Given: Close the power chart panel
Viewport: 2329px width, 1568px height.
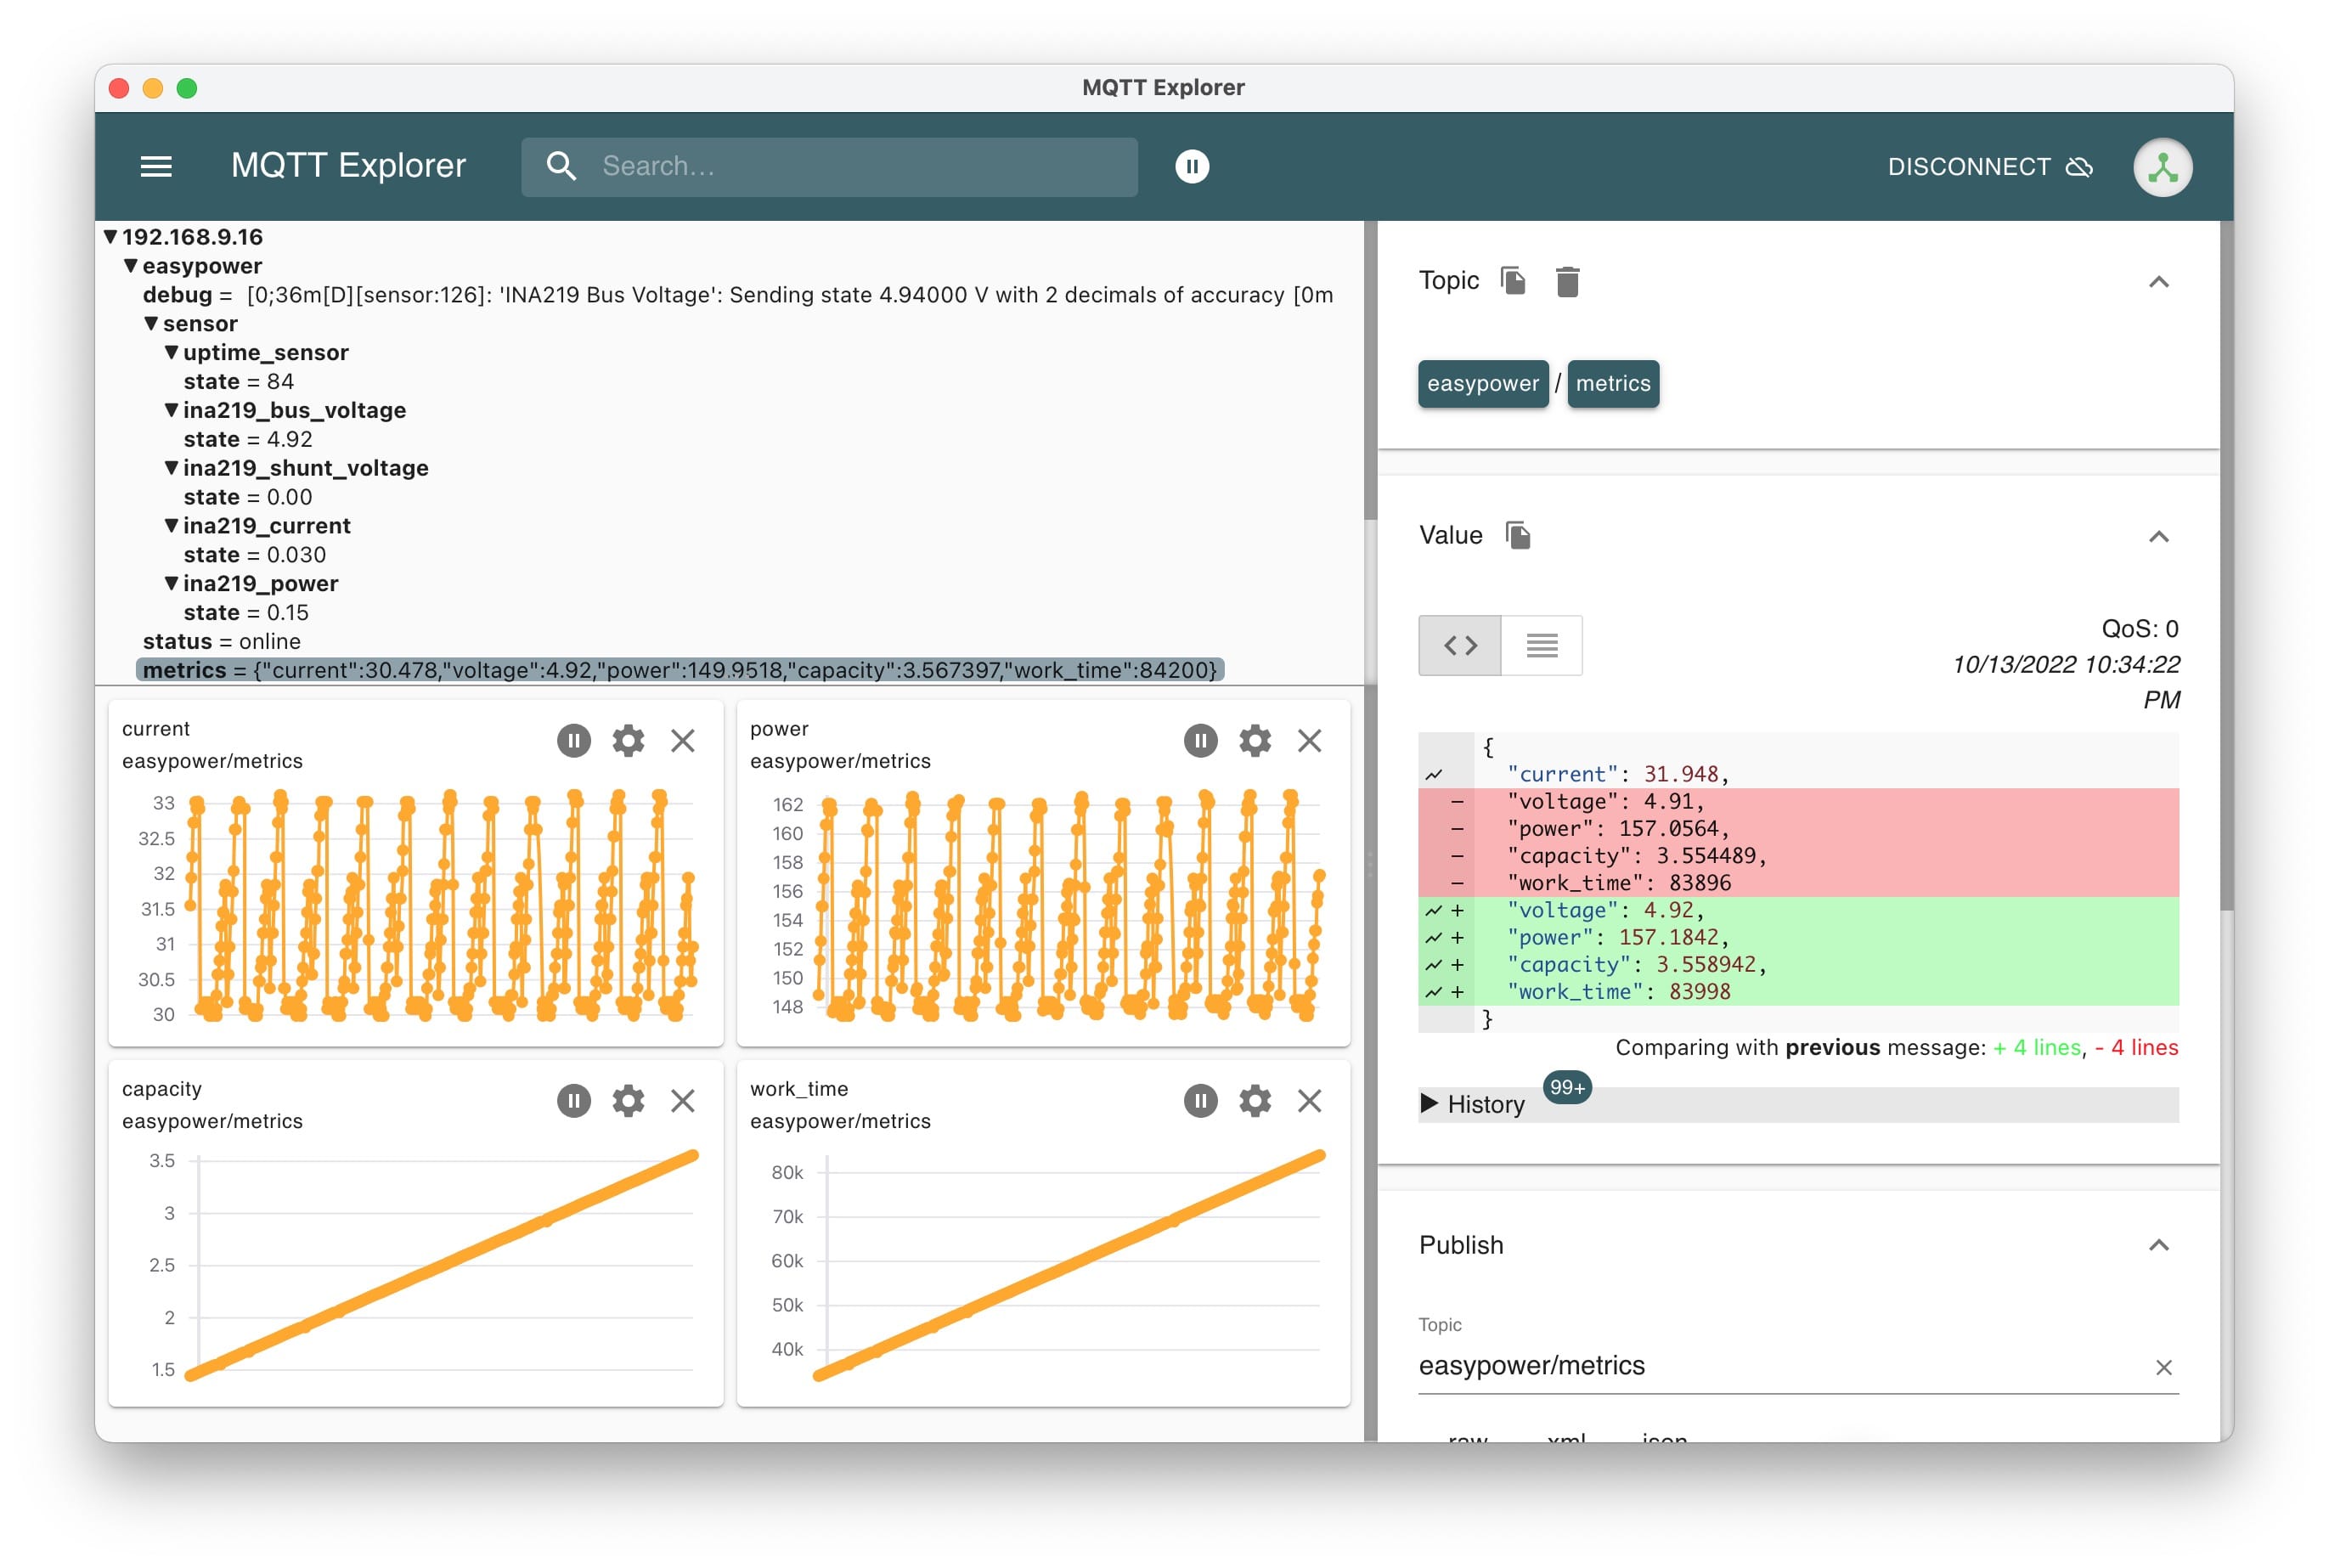Looking at the screenshot, I should (1309, 741).
